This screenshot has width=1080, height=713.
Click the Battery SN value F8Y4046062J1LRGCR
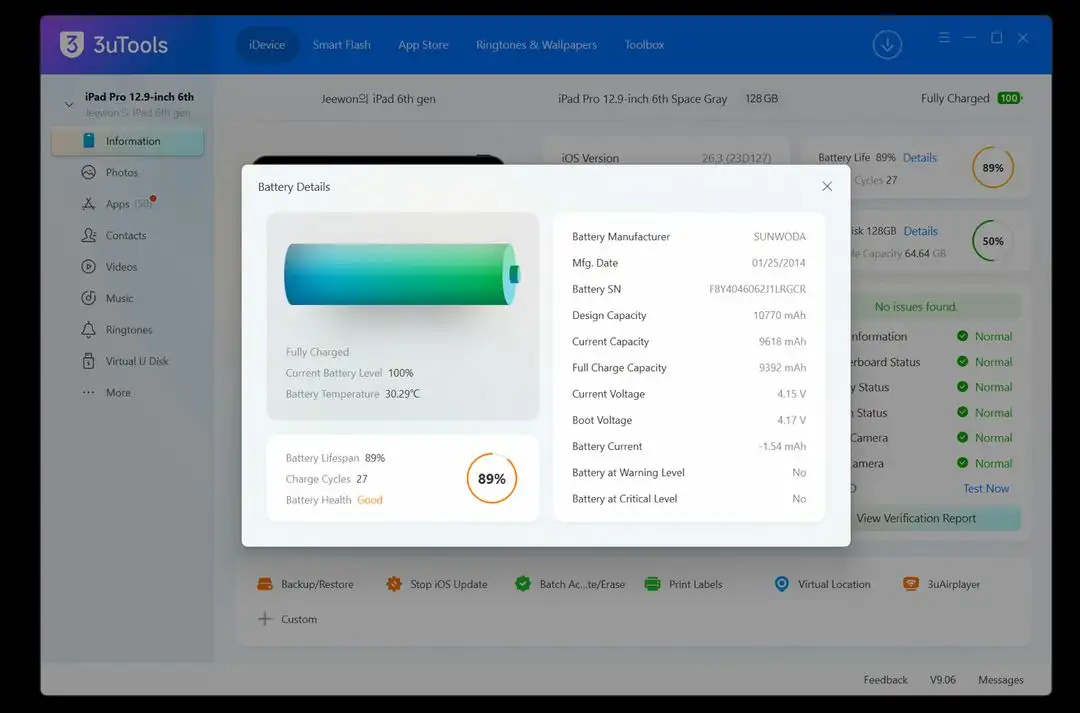click(x=758, y=289)
